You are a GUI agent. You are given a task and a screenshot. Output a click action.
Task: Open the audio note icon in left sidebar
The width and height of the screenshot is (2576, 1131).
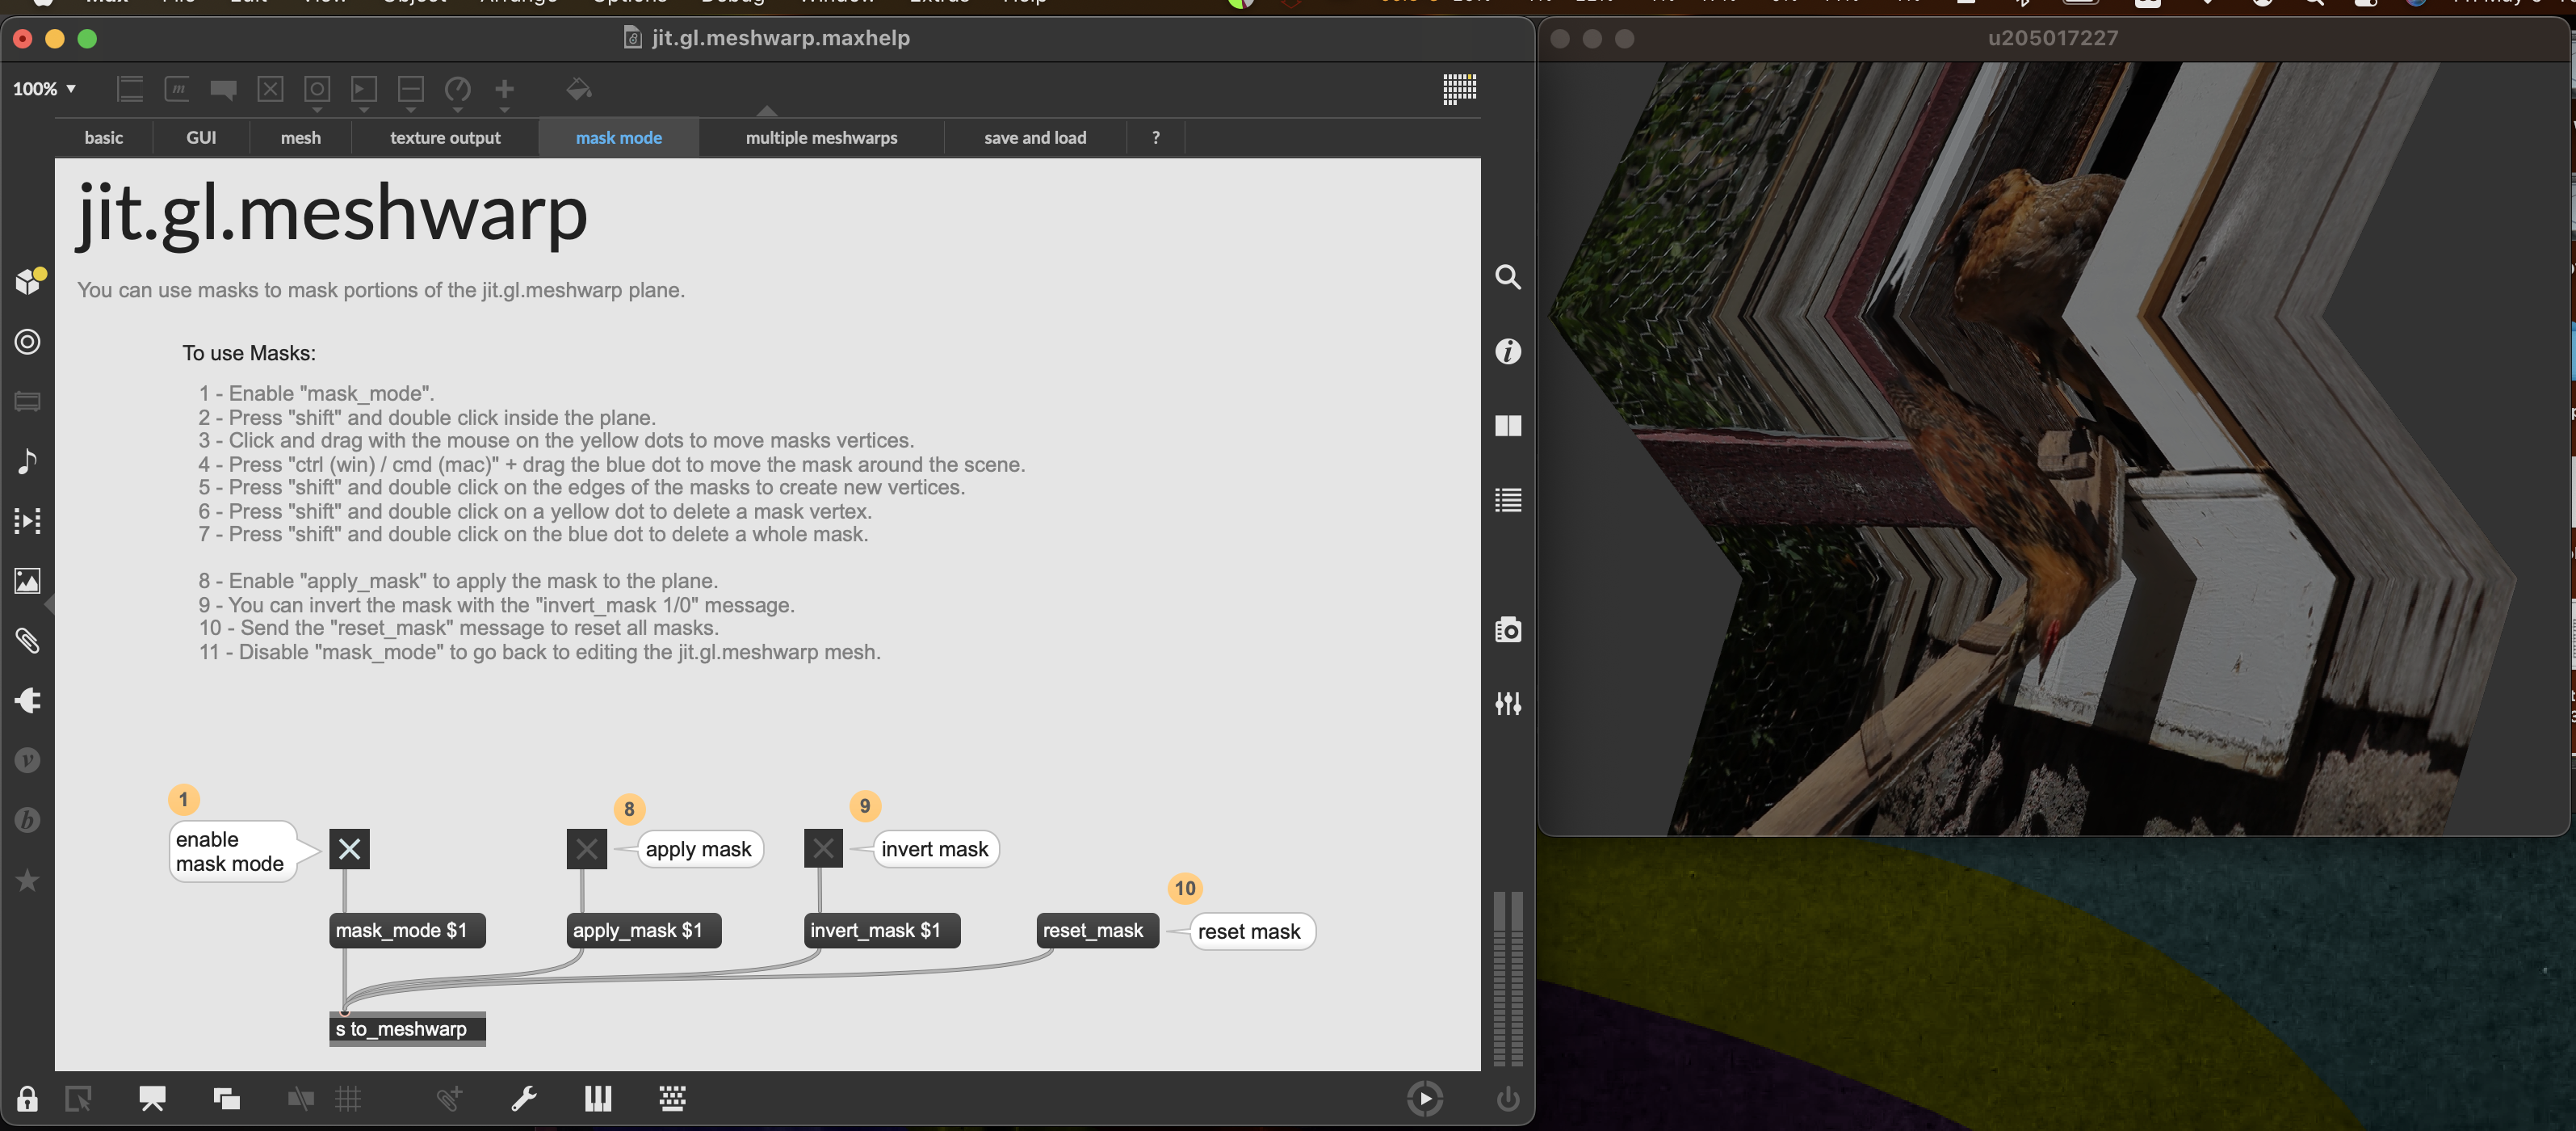(28, 461)
